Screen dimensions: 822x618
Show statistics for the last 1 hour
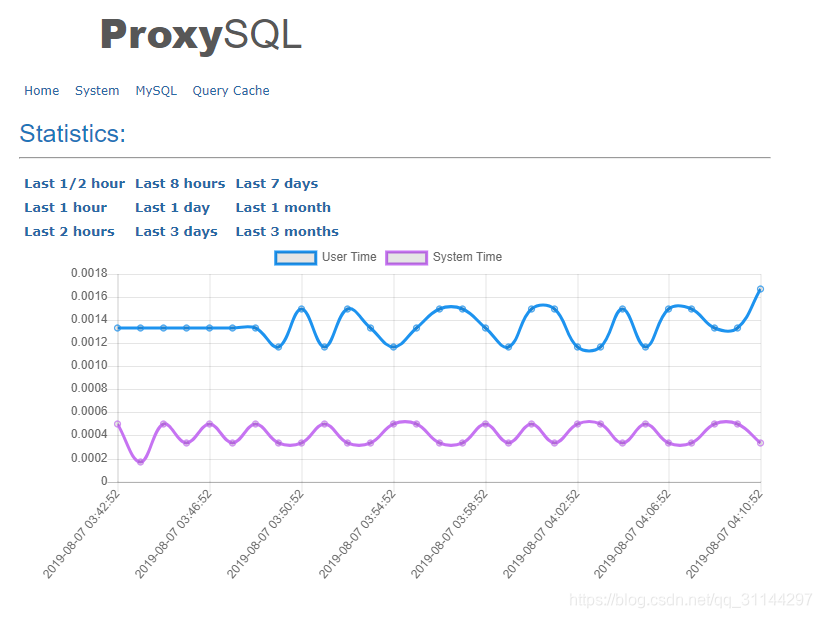pyautogui.click(x=66, y=207)
